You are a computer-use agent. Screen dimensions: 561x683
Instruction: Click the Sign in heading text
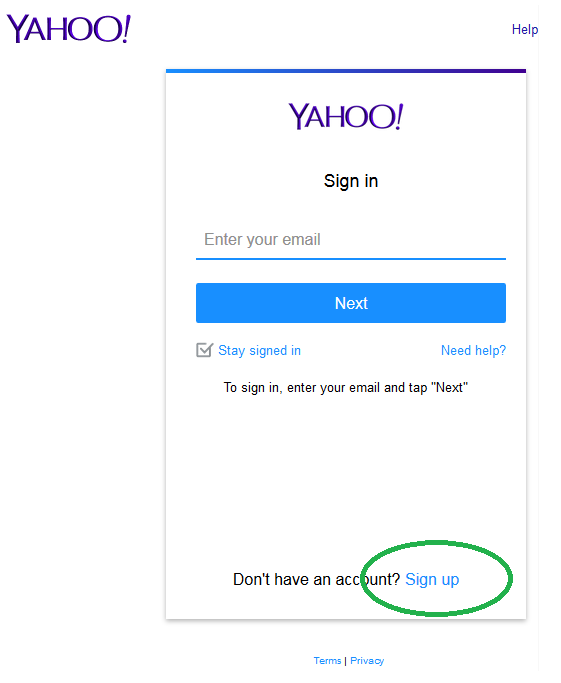tap(351, 181)
